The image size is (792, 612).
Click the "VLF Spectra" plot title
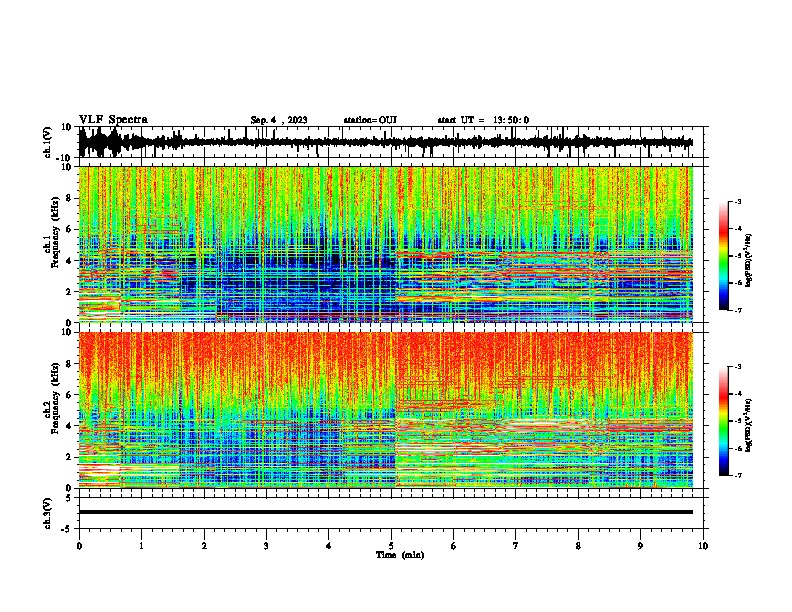(x=113, y=120)
